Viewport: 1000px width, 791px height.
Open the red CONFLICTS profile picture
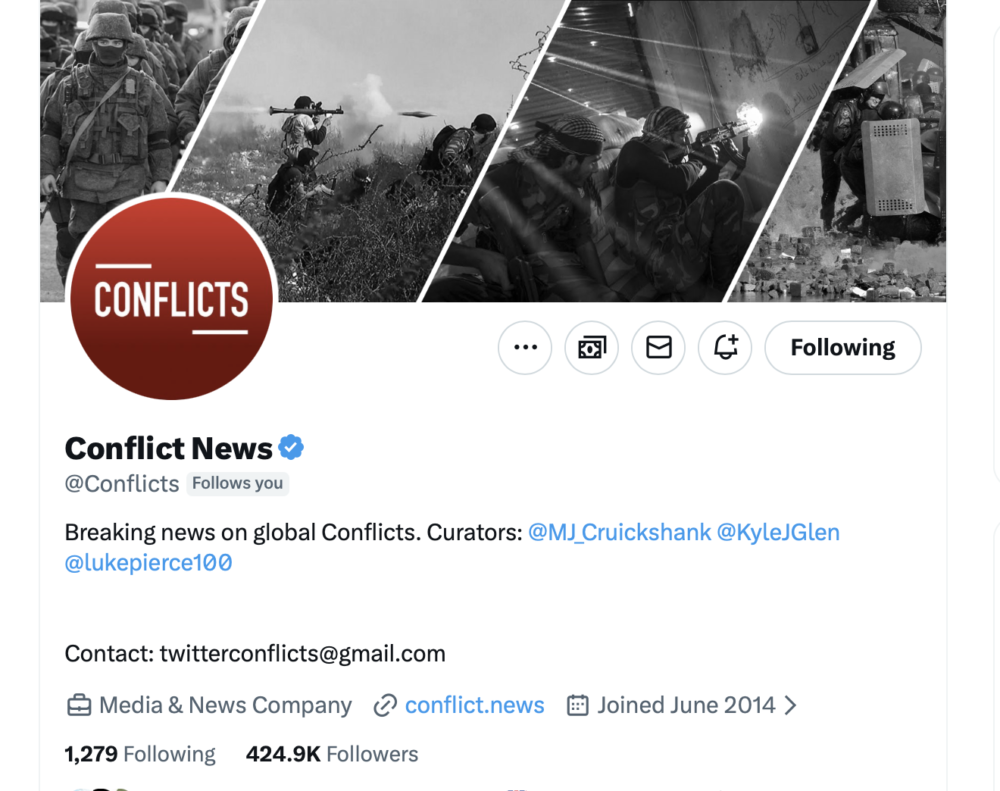pyautogui.click(x=172, y=299)
